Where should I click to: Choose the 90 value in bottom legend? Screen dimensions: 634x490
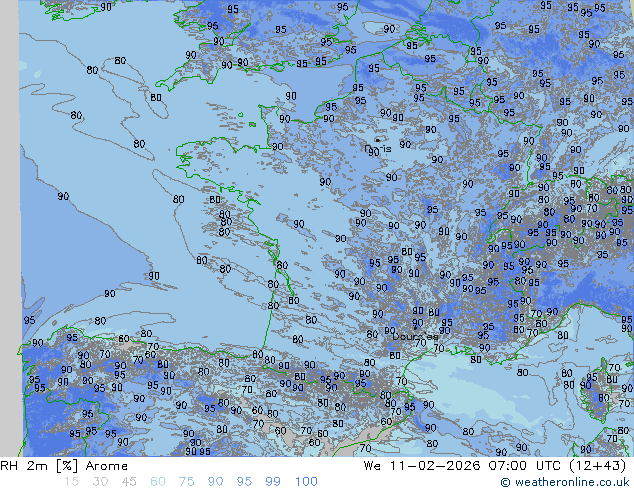[x=215, y=482]
